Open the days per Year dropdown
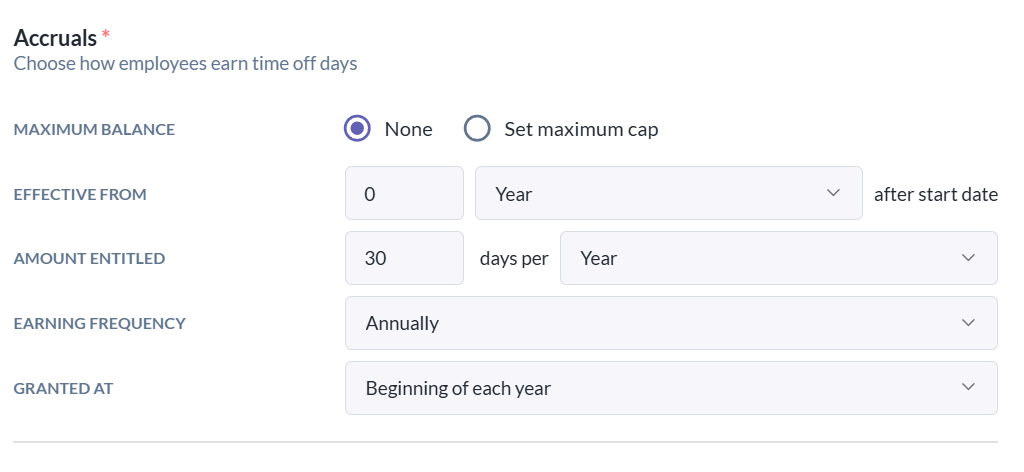The image size is (1024, 472). pyautogui.click(x=778, y=258)
